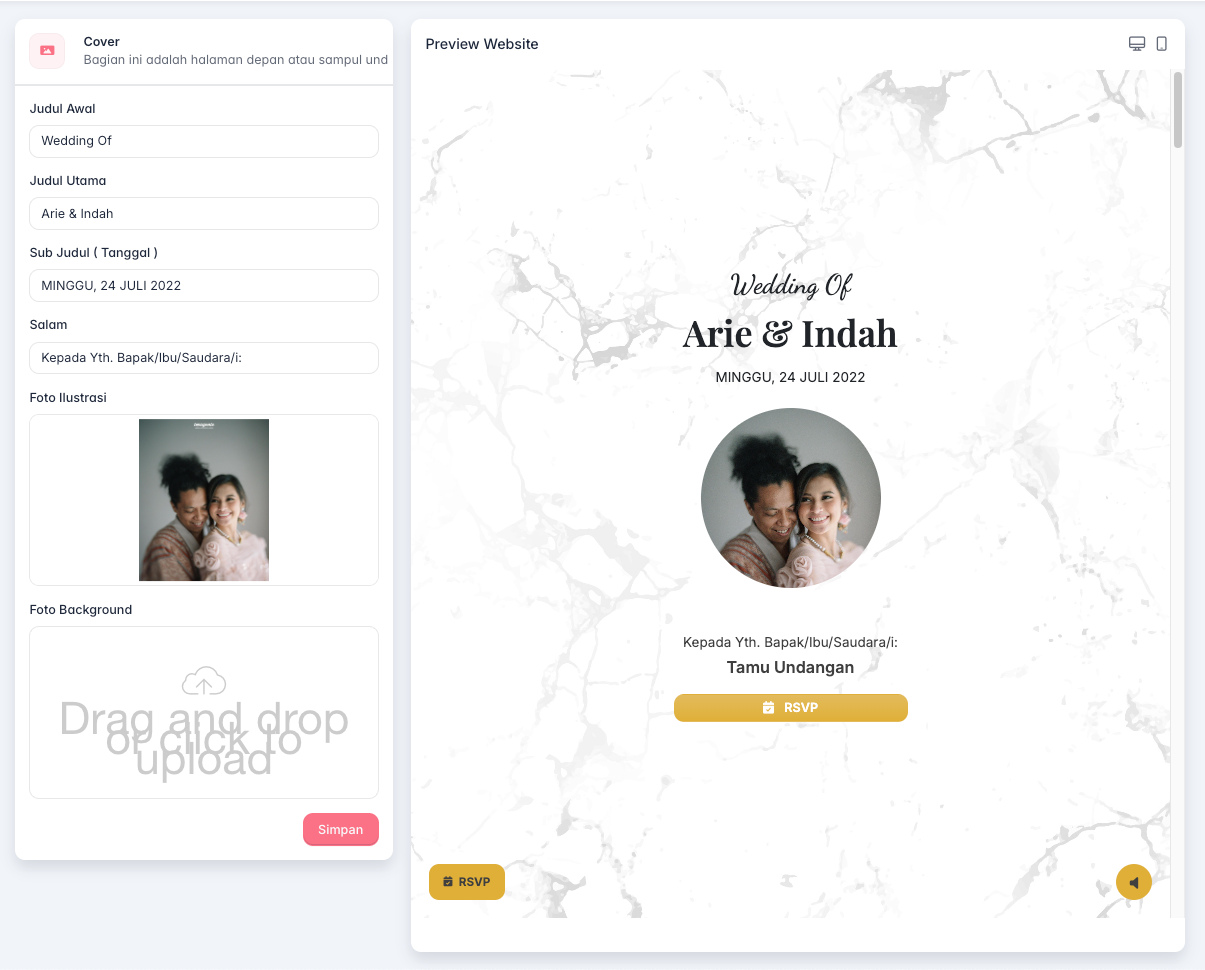Click the Cover section header title
Screen dimensions: 1205x970
102,42
